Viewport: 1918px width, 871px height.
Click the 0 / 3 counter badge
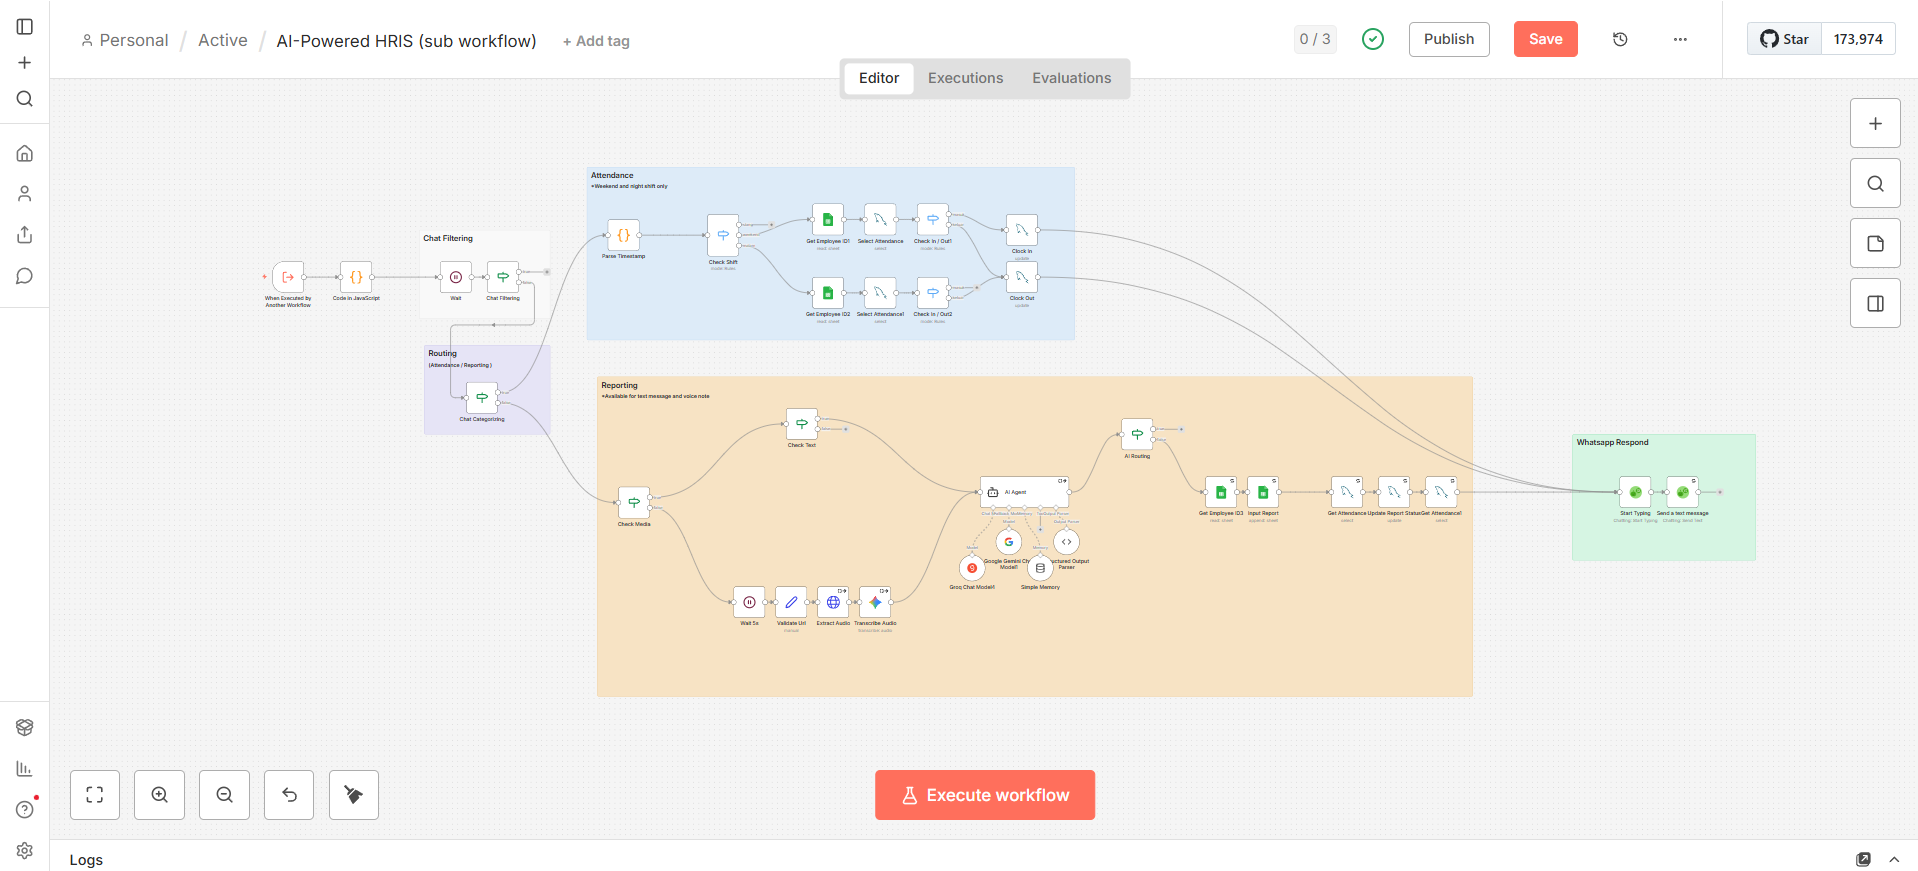click(x=1315, y=39)
